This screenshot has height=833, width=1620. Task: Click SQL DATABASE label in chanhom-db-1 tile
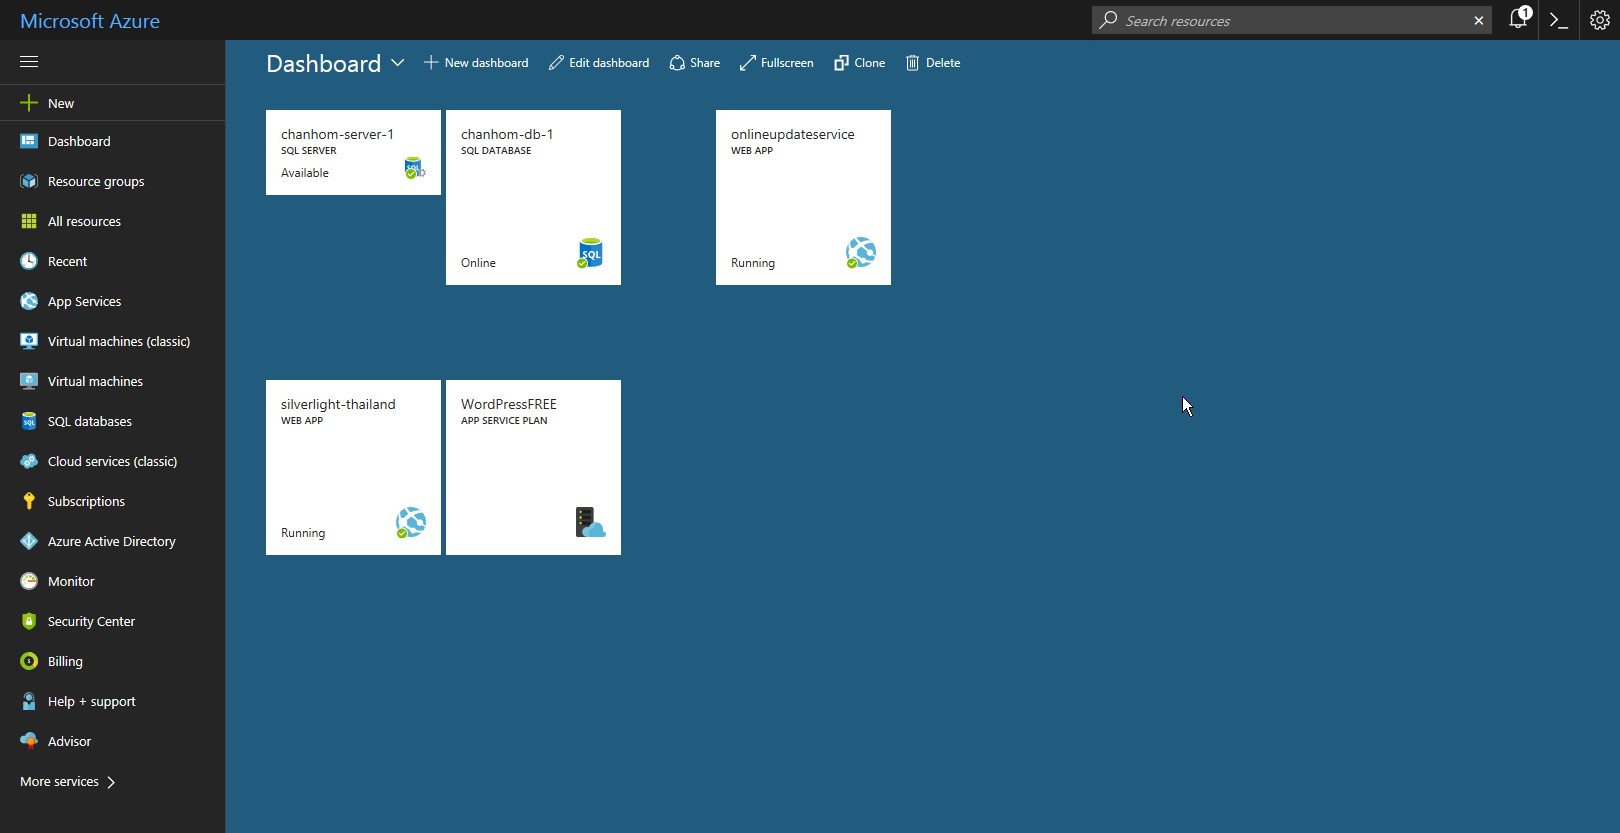pyautogui.click(x=496, y=151)
